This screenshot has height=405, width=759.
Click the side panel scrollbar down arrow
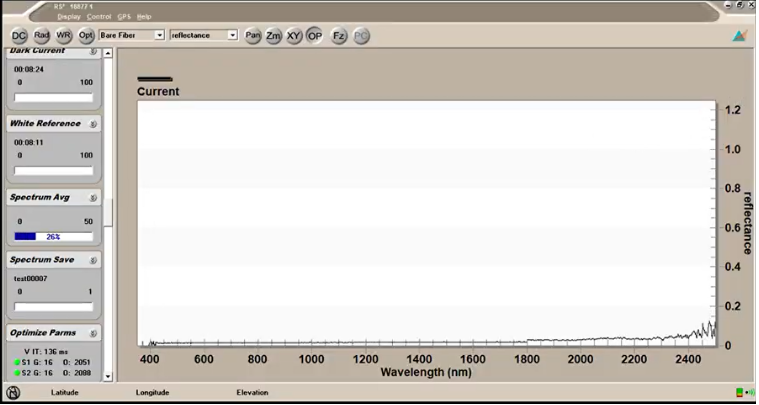click(108, 376)
